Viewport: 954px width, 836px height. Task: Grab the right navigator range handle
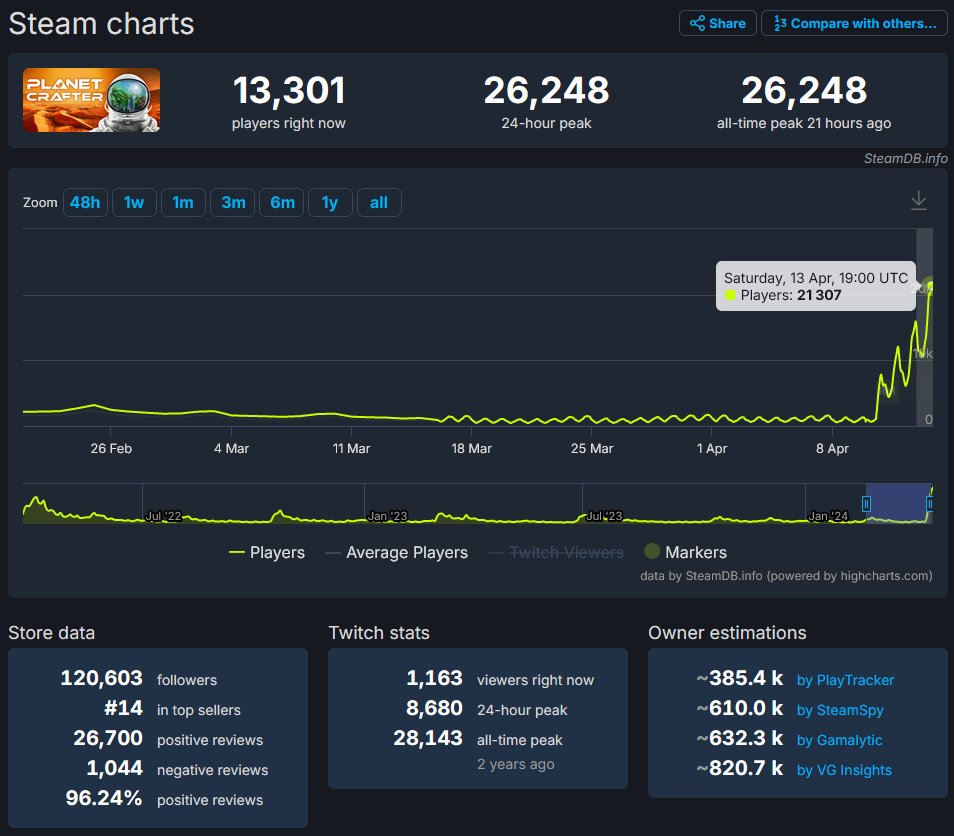coord(930,504)
